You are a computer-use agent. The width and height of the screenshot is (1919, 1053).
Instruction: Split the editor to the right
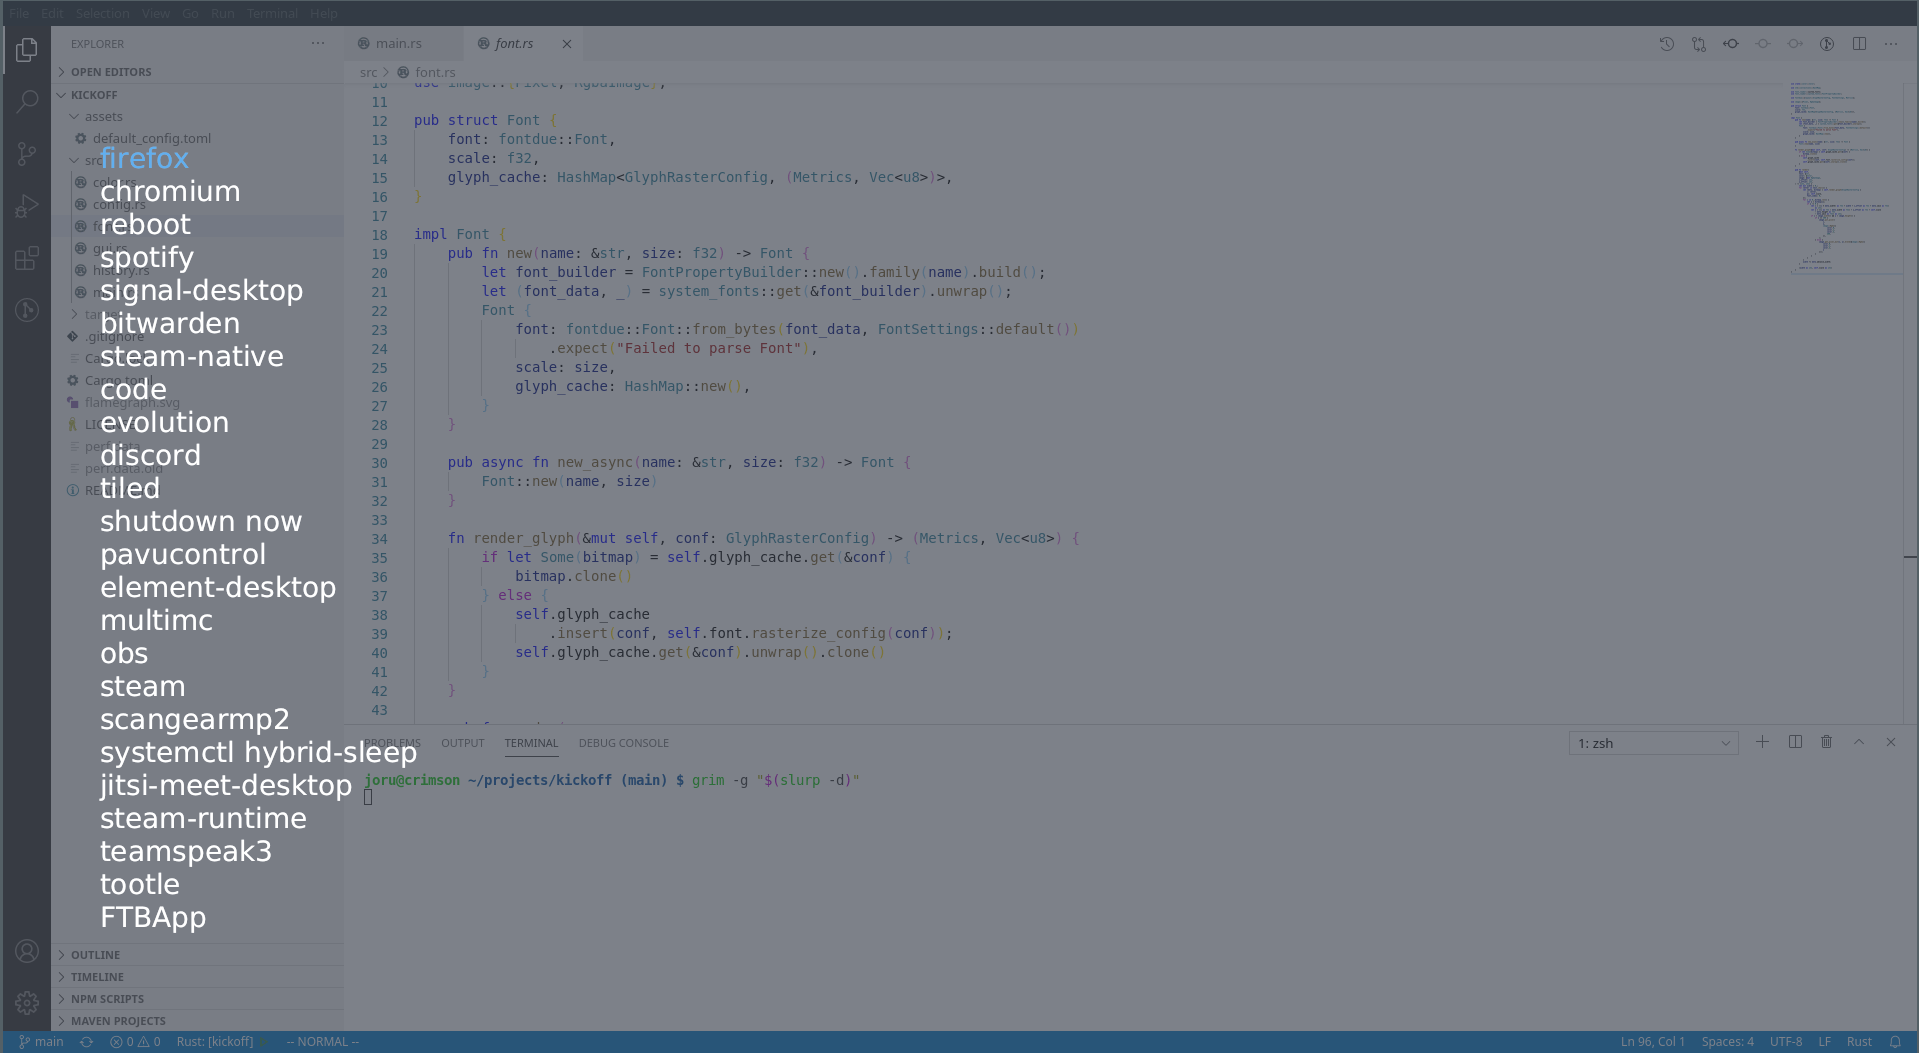pyautogui.click(x=1859, y=44)
